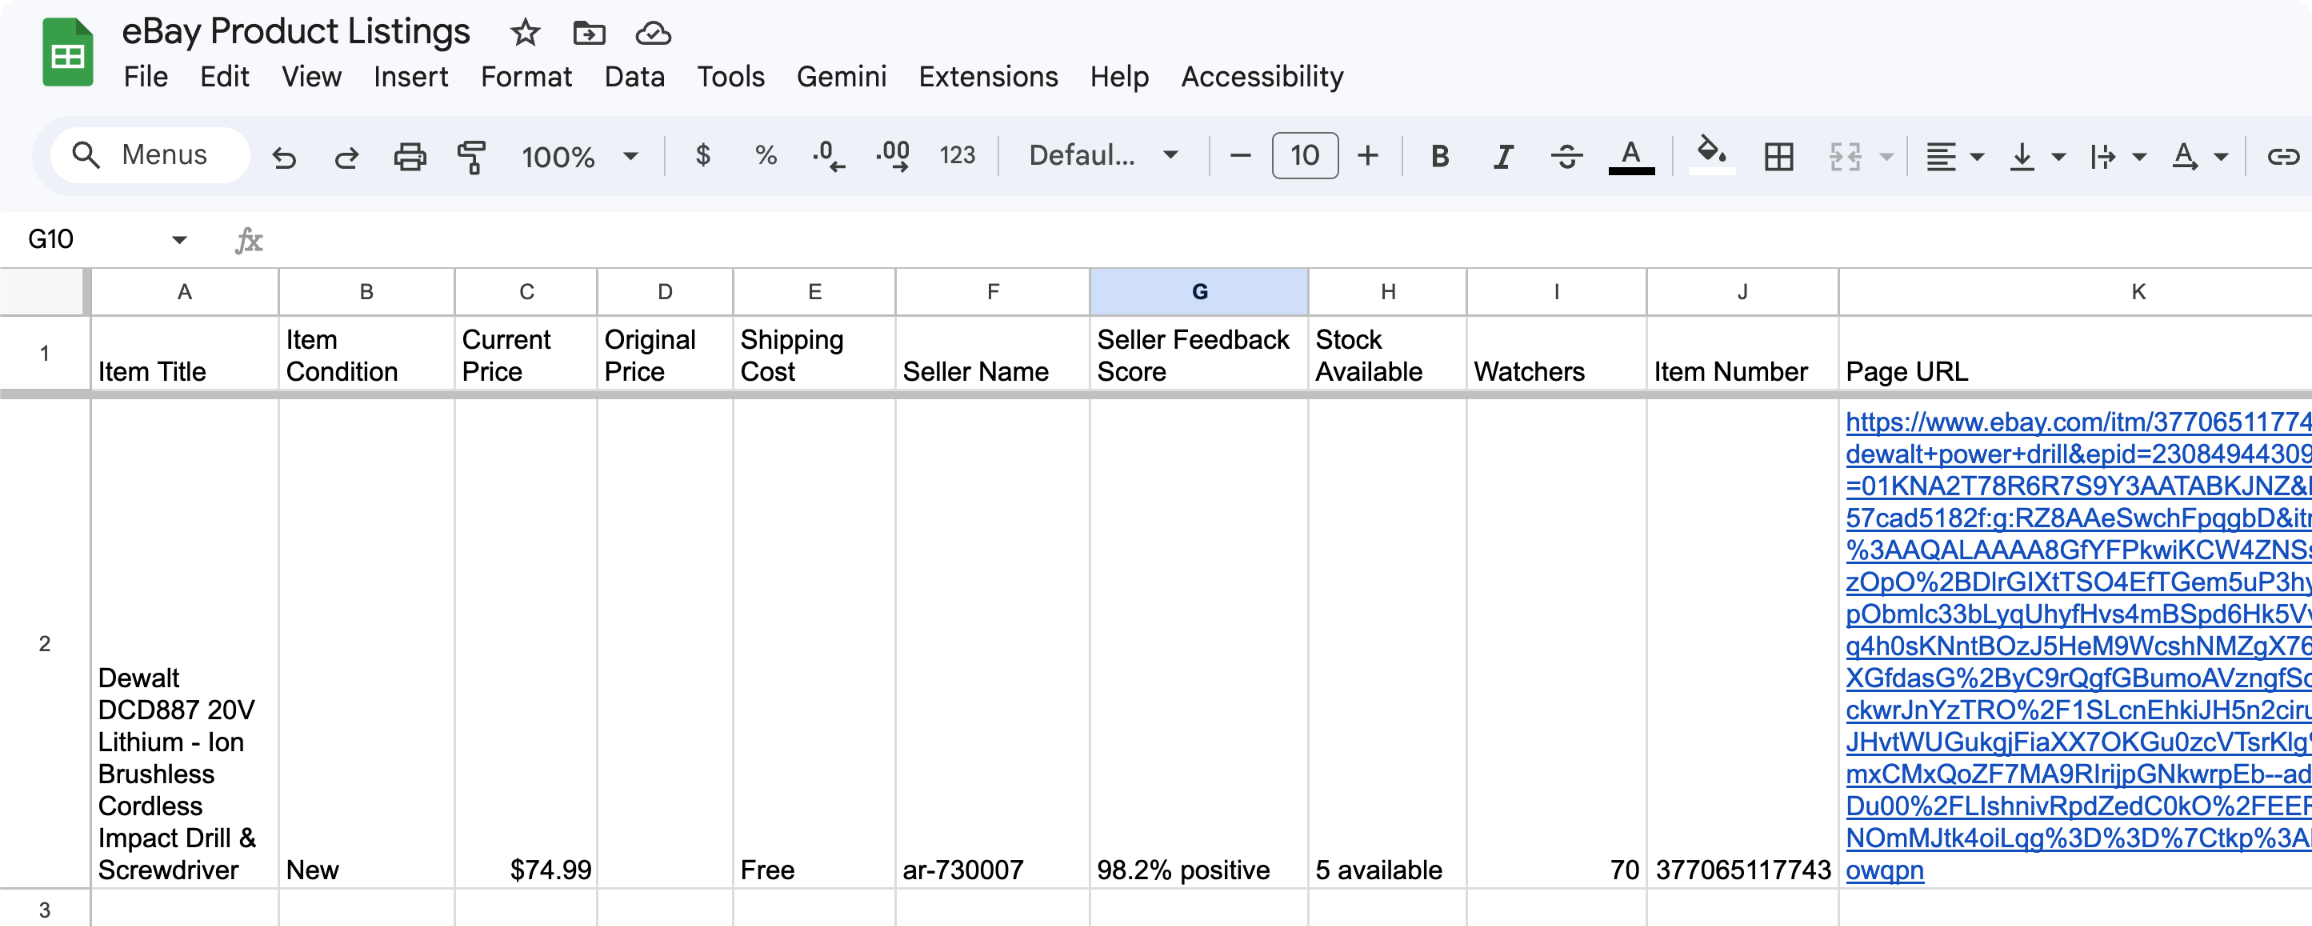Click the insert link icon
The height and width of the screenshot is (926, 2312).
[2282, 157]
